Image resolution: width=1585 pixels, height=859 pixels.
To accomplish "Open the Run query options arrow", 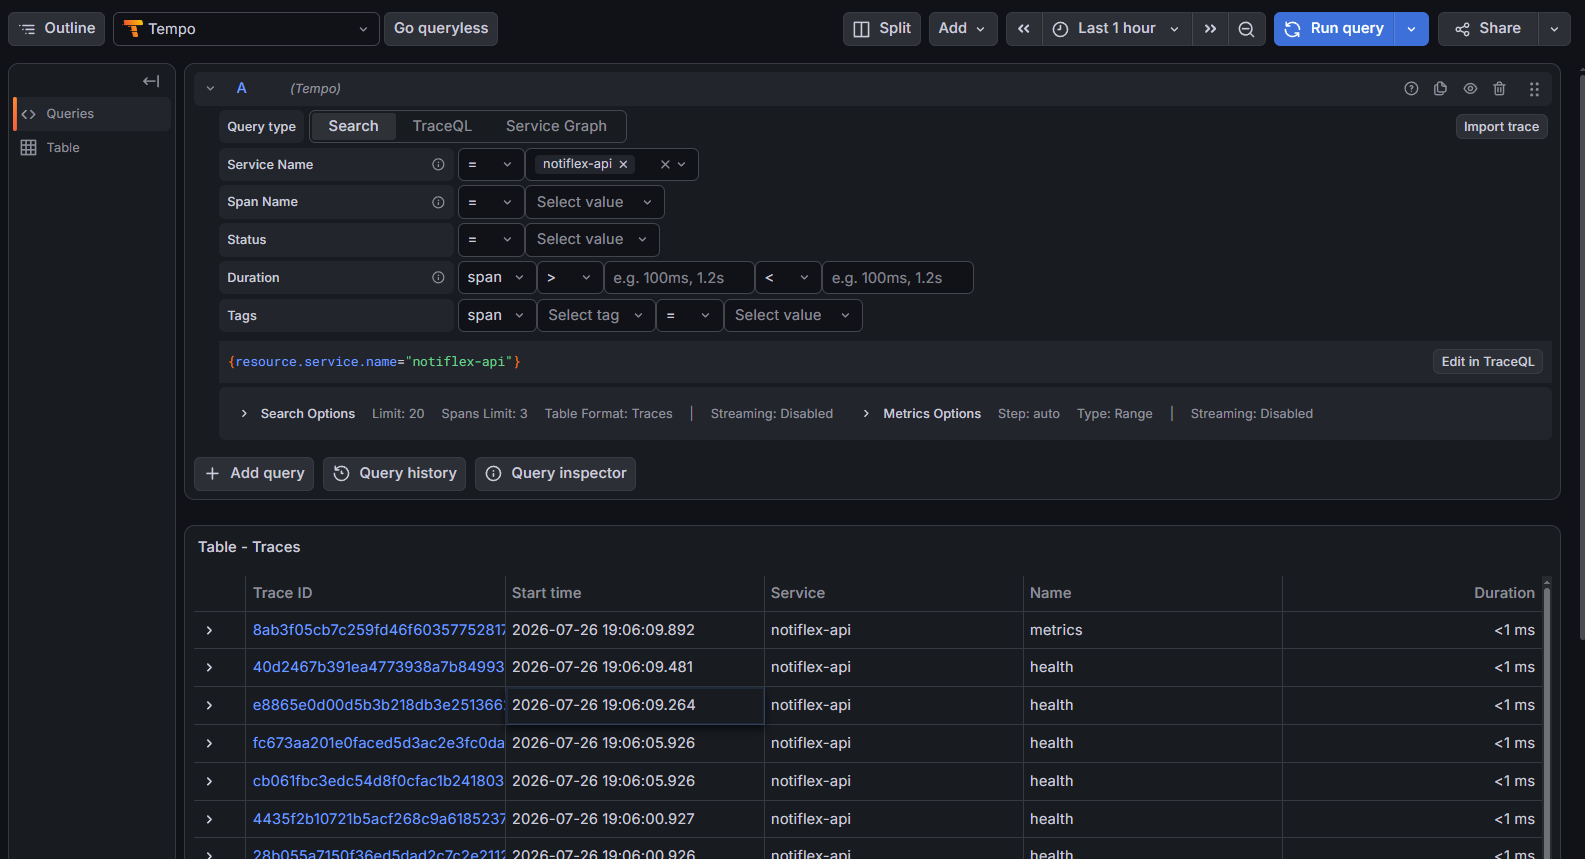I will click(1411, 29).
